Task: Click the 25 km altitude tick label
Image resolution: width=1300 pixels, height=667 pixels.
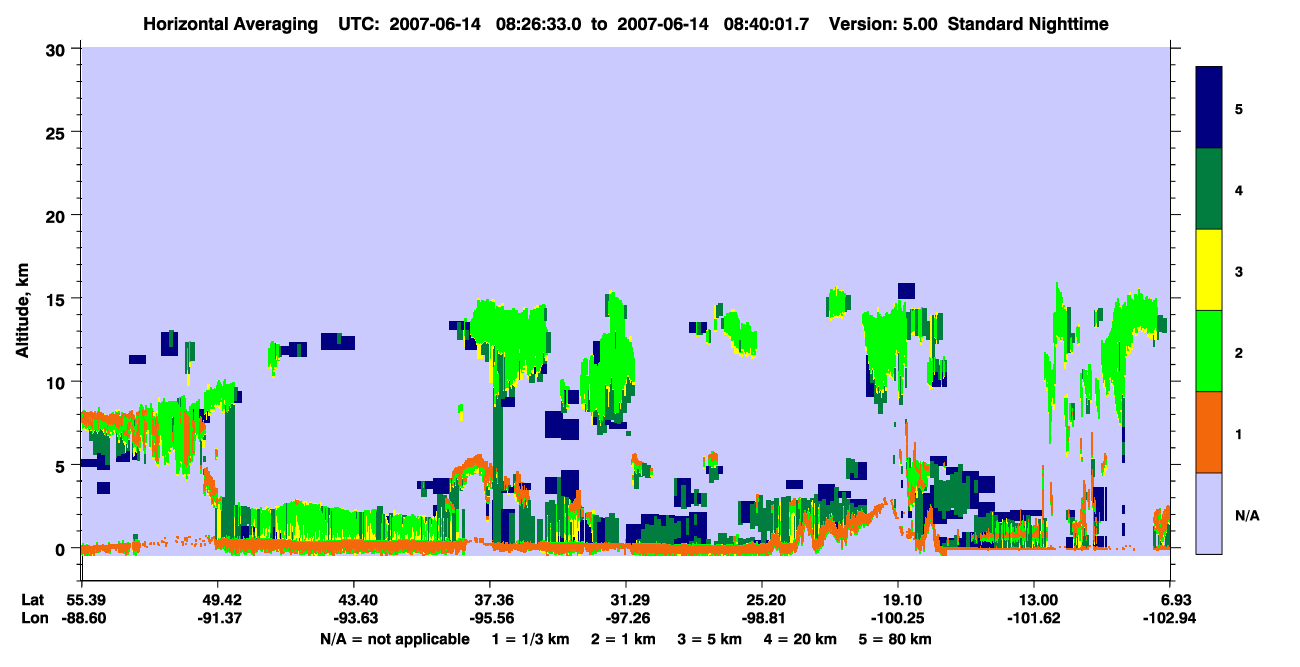Action: coord(56,132)
